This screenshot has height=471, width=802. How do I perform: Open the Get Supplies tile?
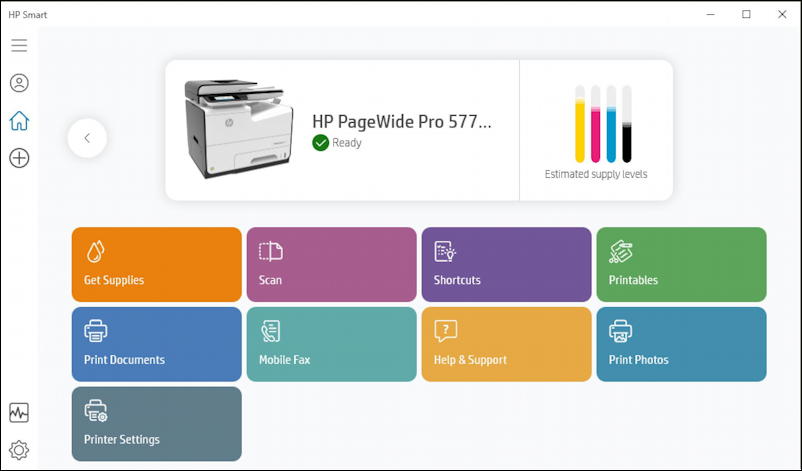coord(157,264)
